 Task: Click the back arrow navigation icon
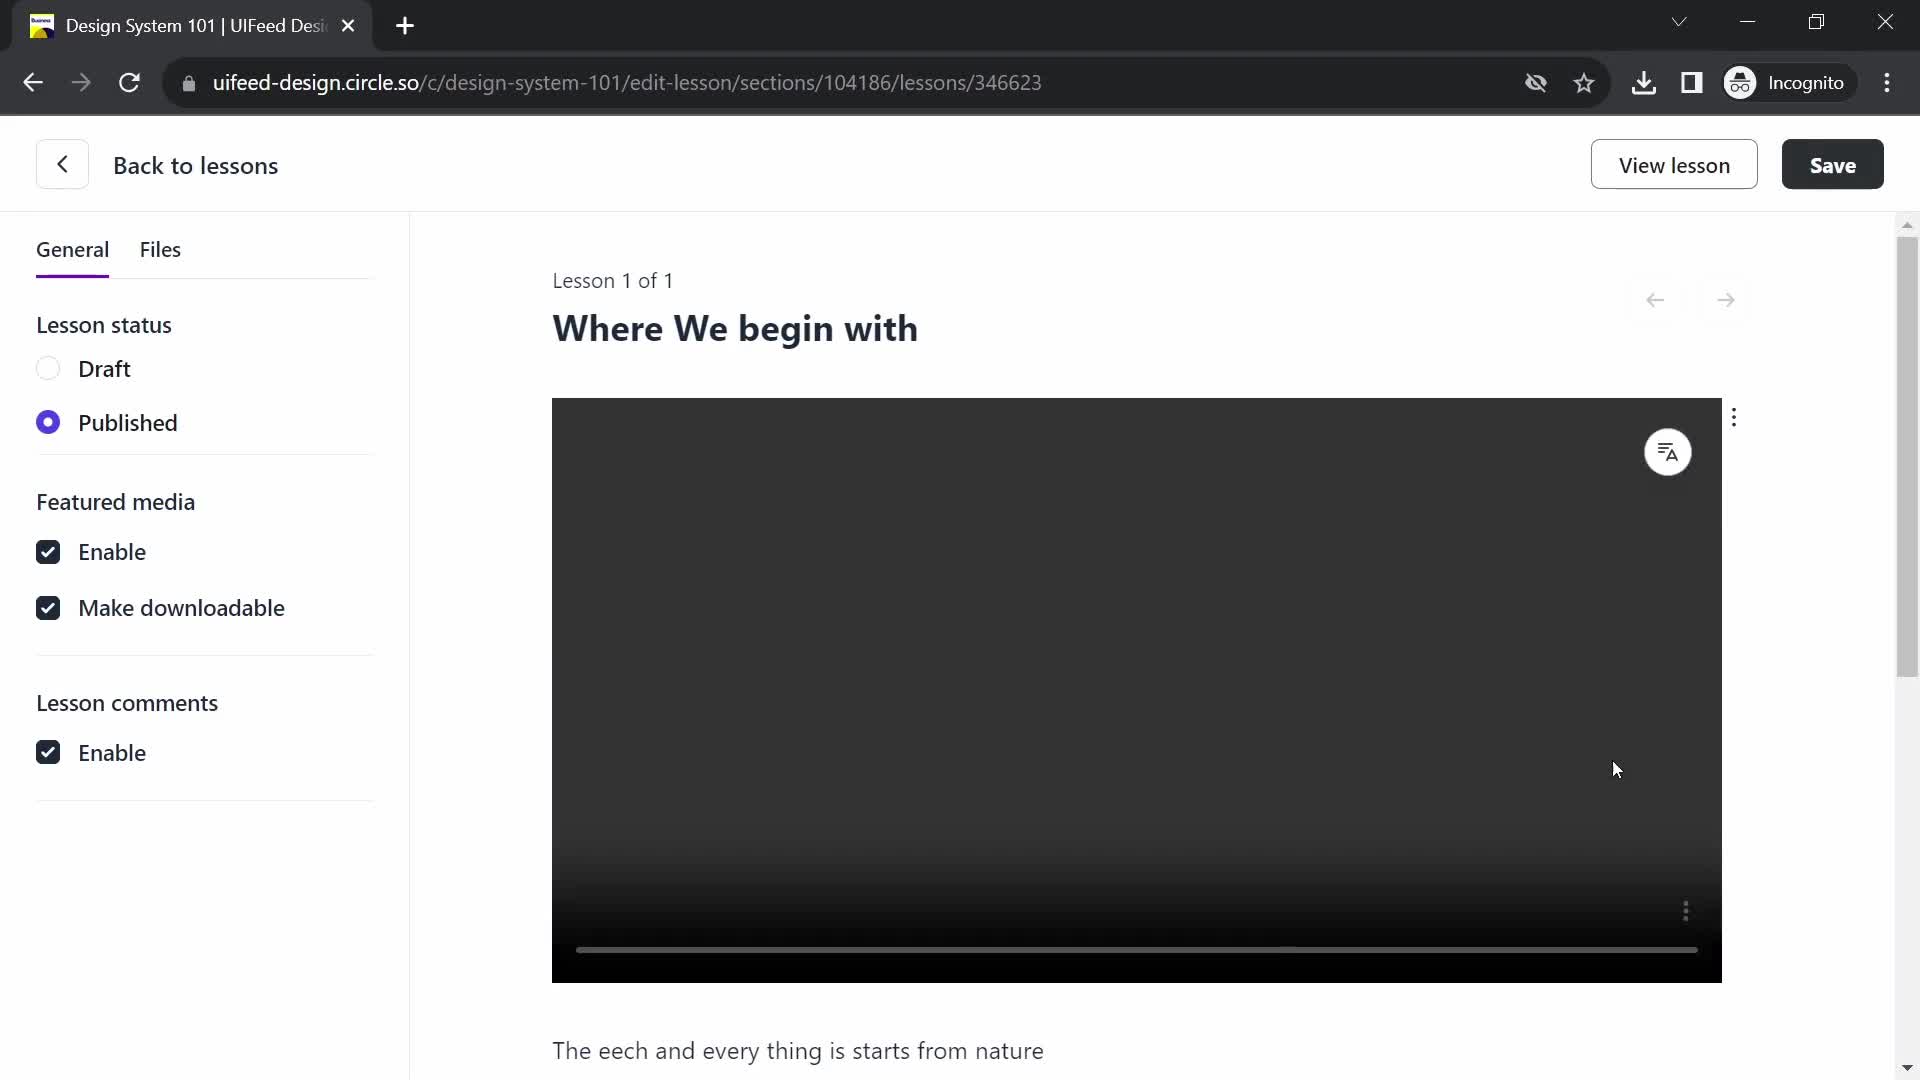[62, 165]
